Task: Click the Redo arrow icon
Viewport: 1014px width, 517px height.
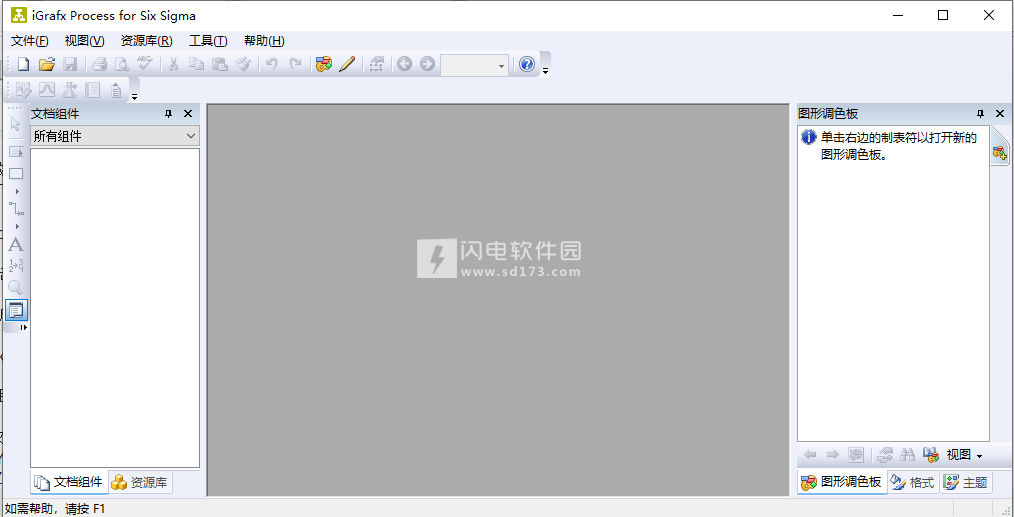Action: (295, 64)
